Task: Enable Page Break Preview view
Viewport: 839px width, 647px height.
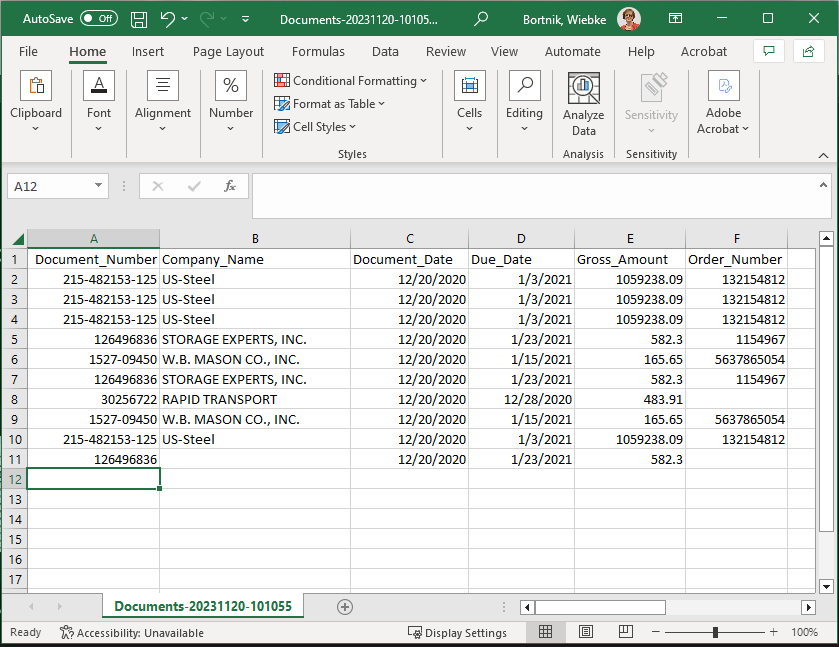Action: tap(625, 632)
